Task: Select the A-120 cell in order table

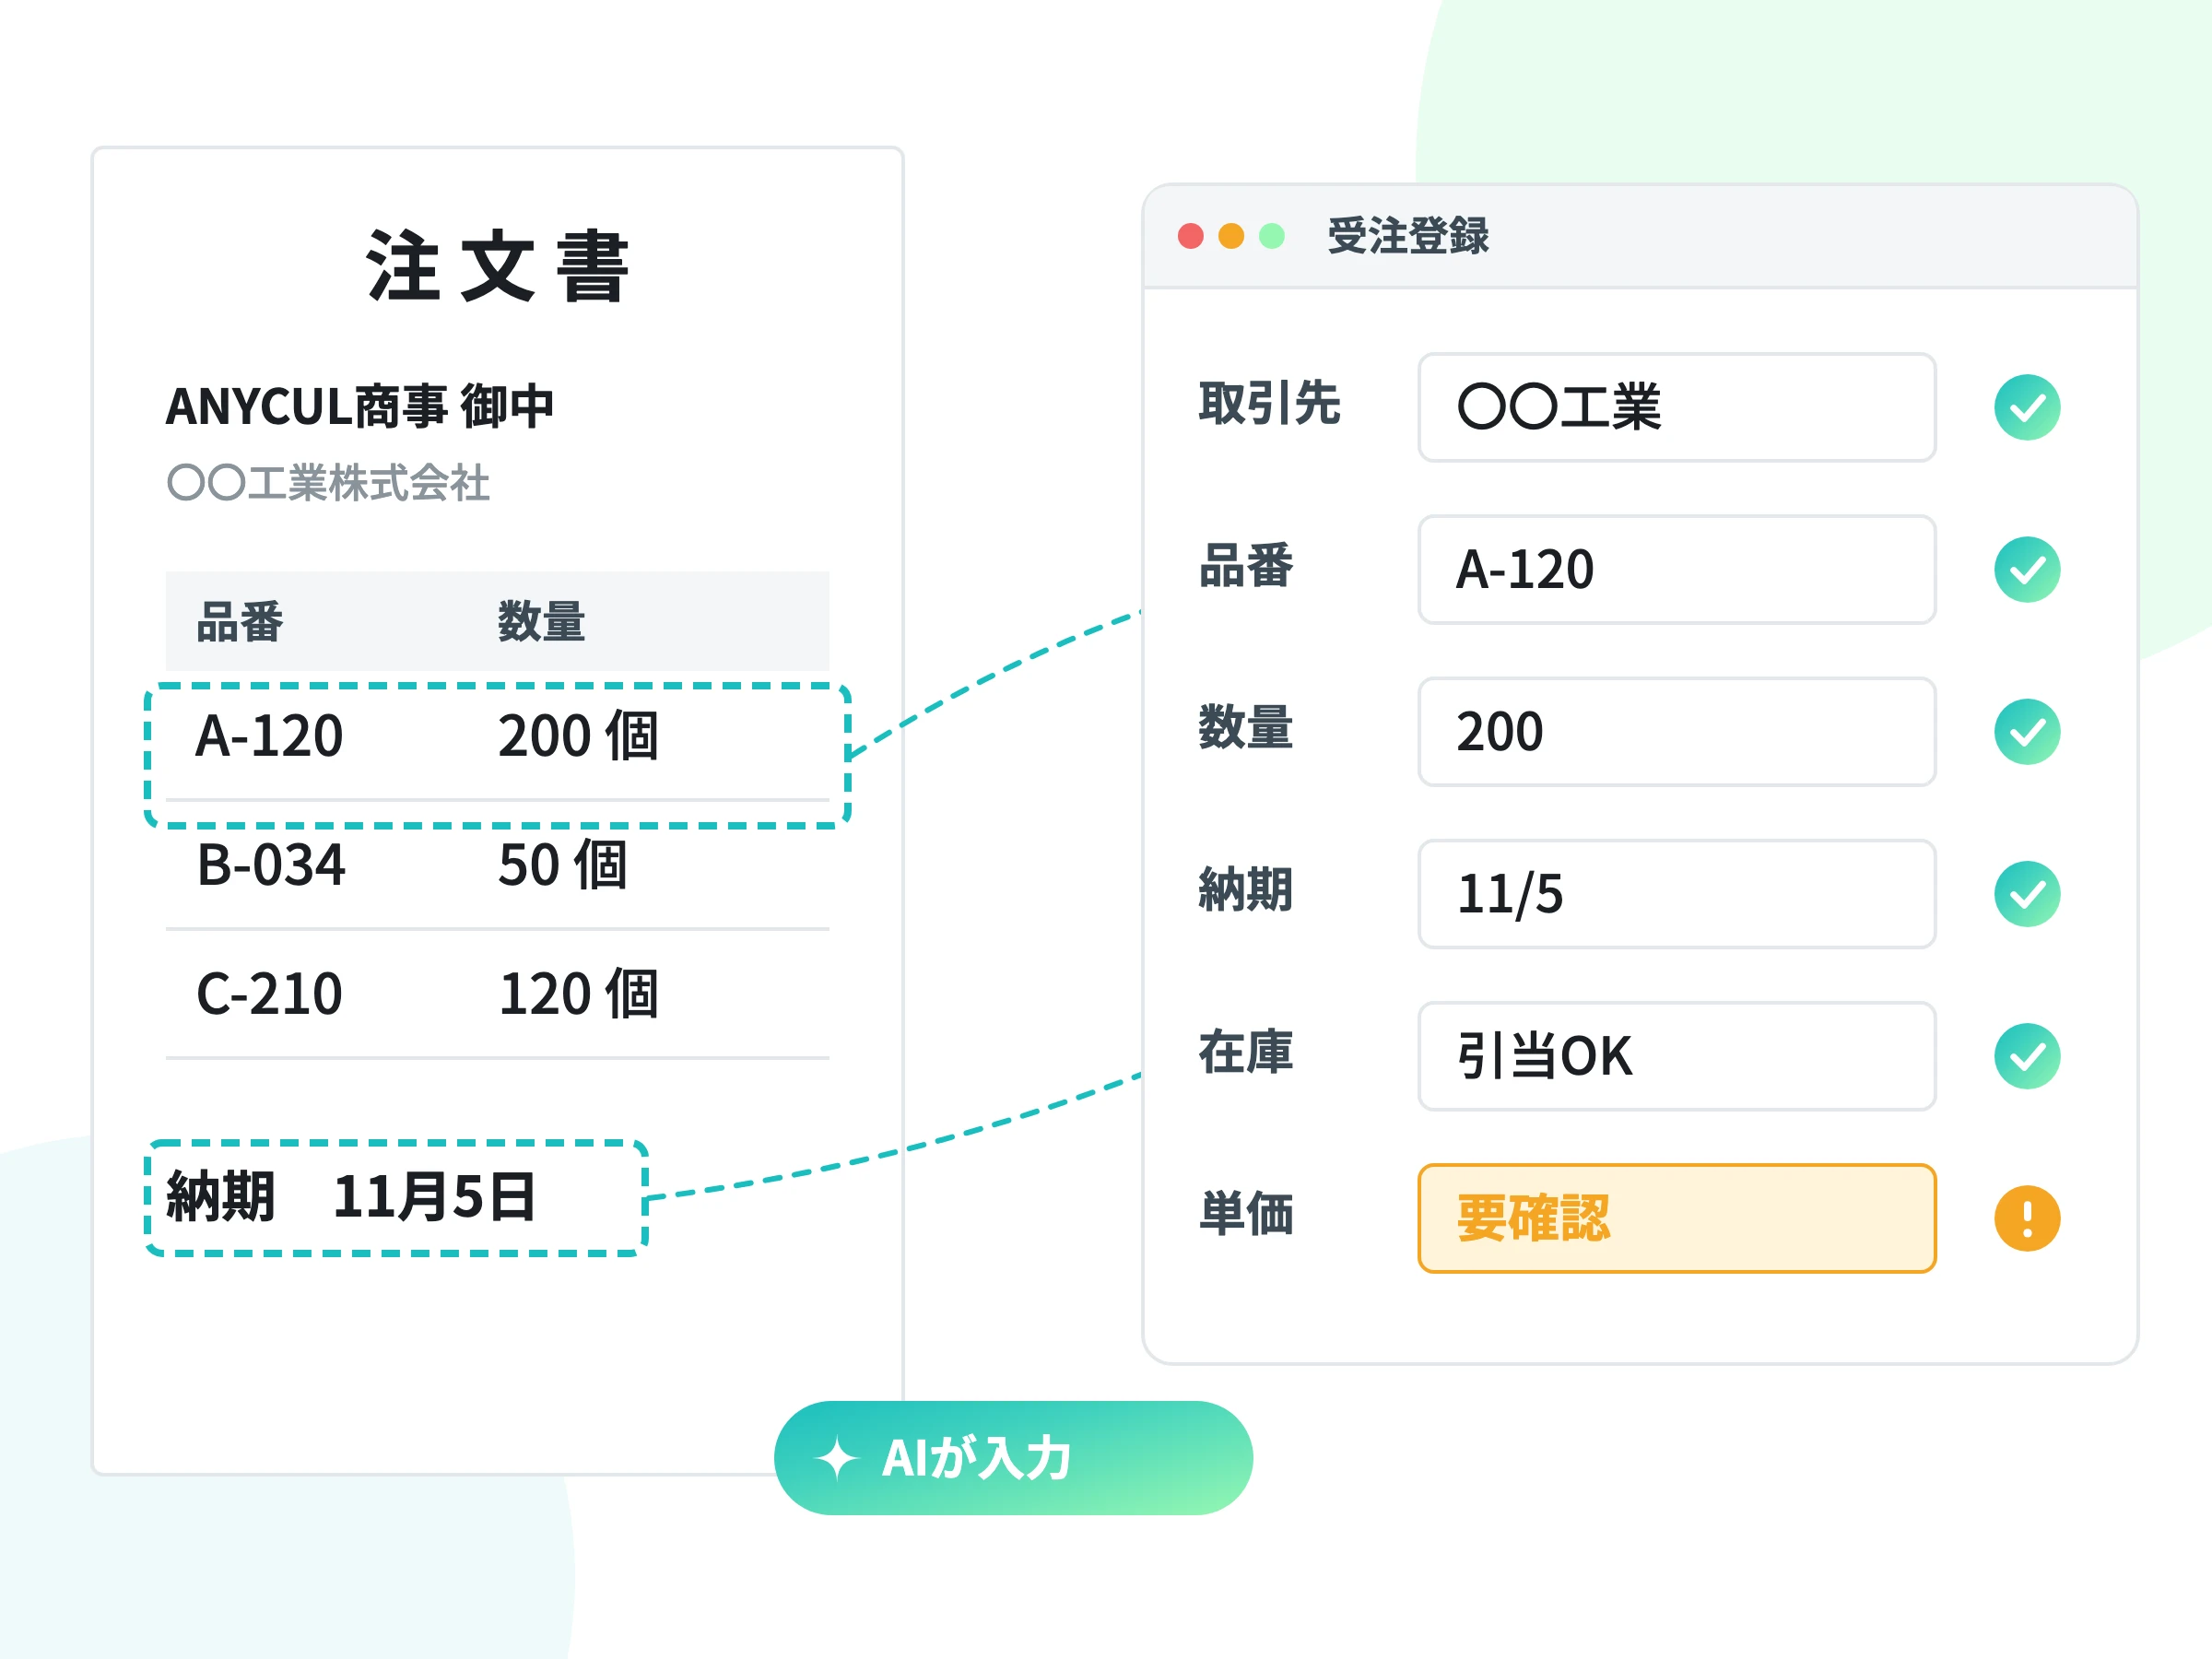Action: [x=270, y=736]
